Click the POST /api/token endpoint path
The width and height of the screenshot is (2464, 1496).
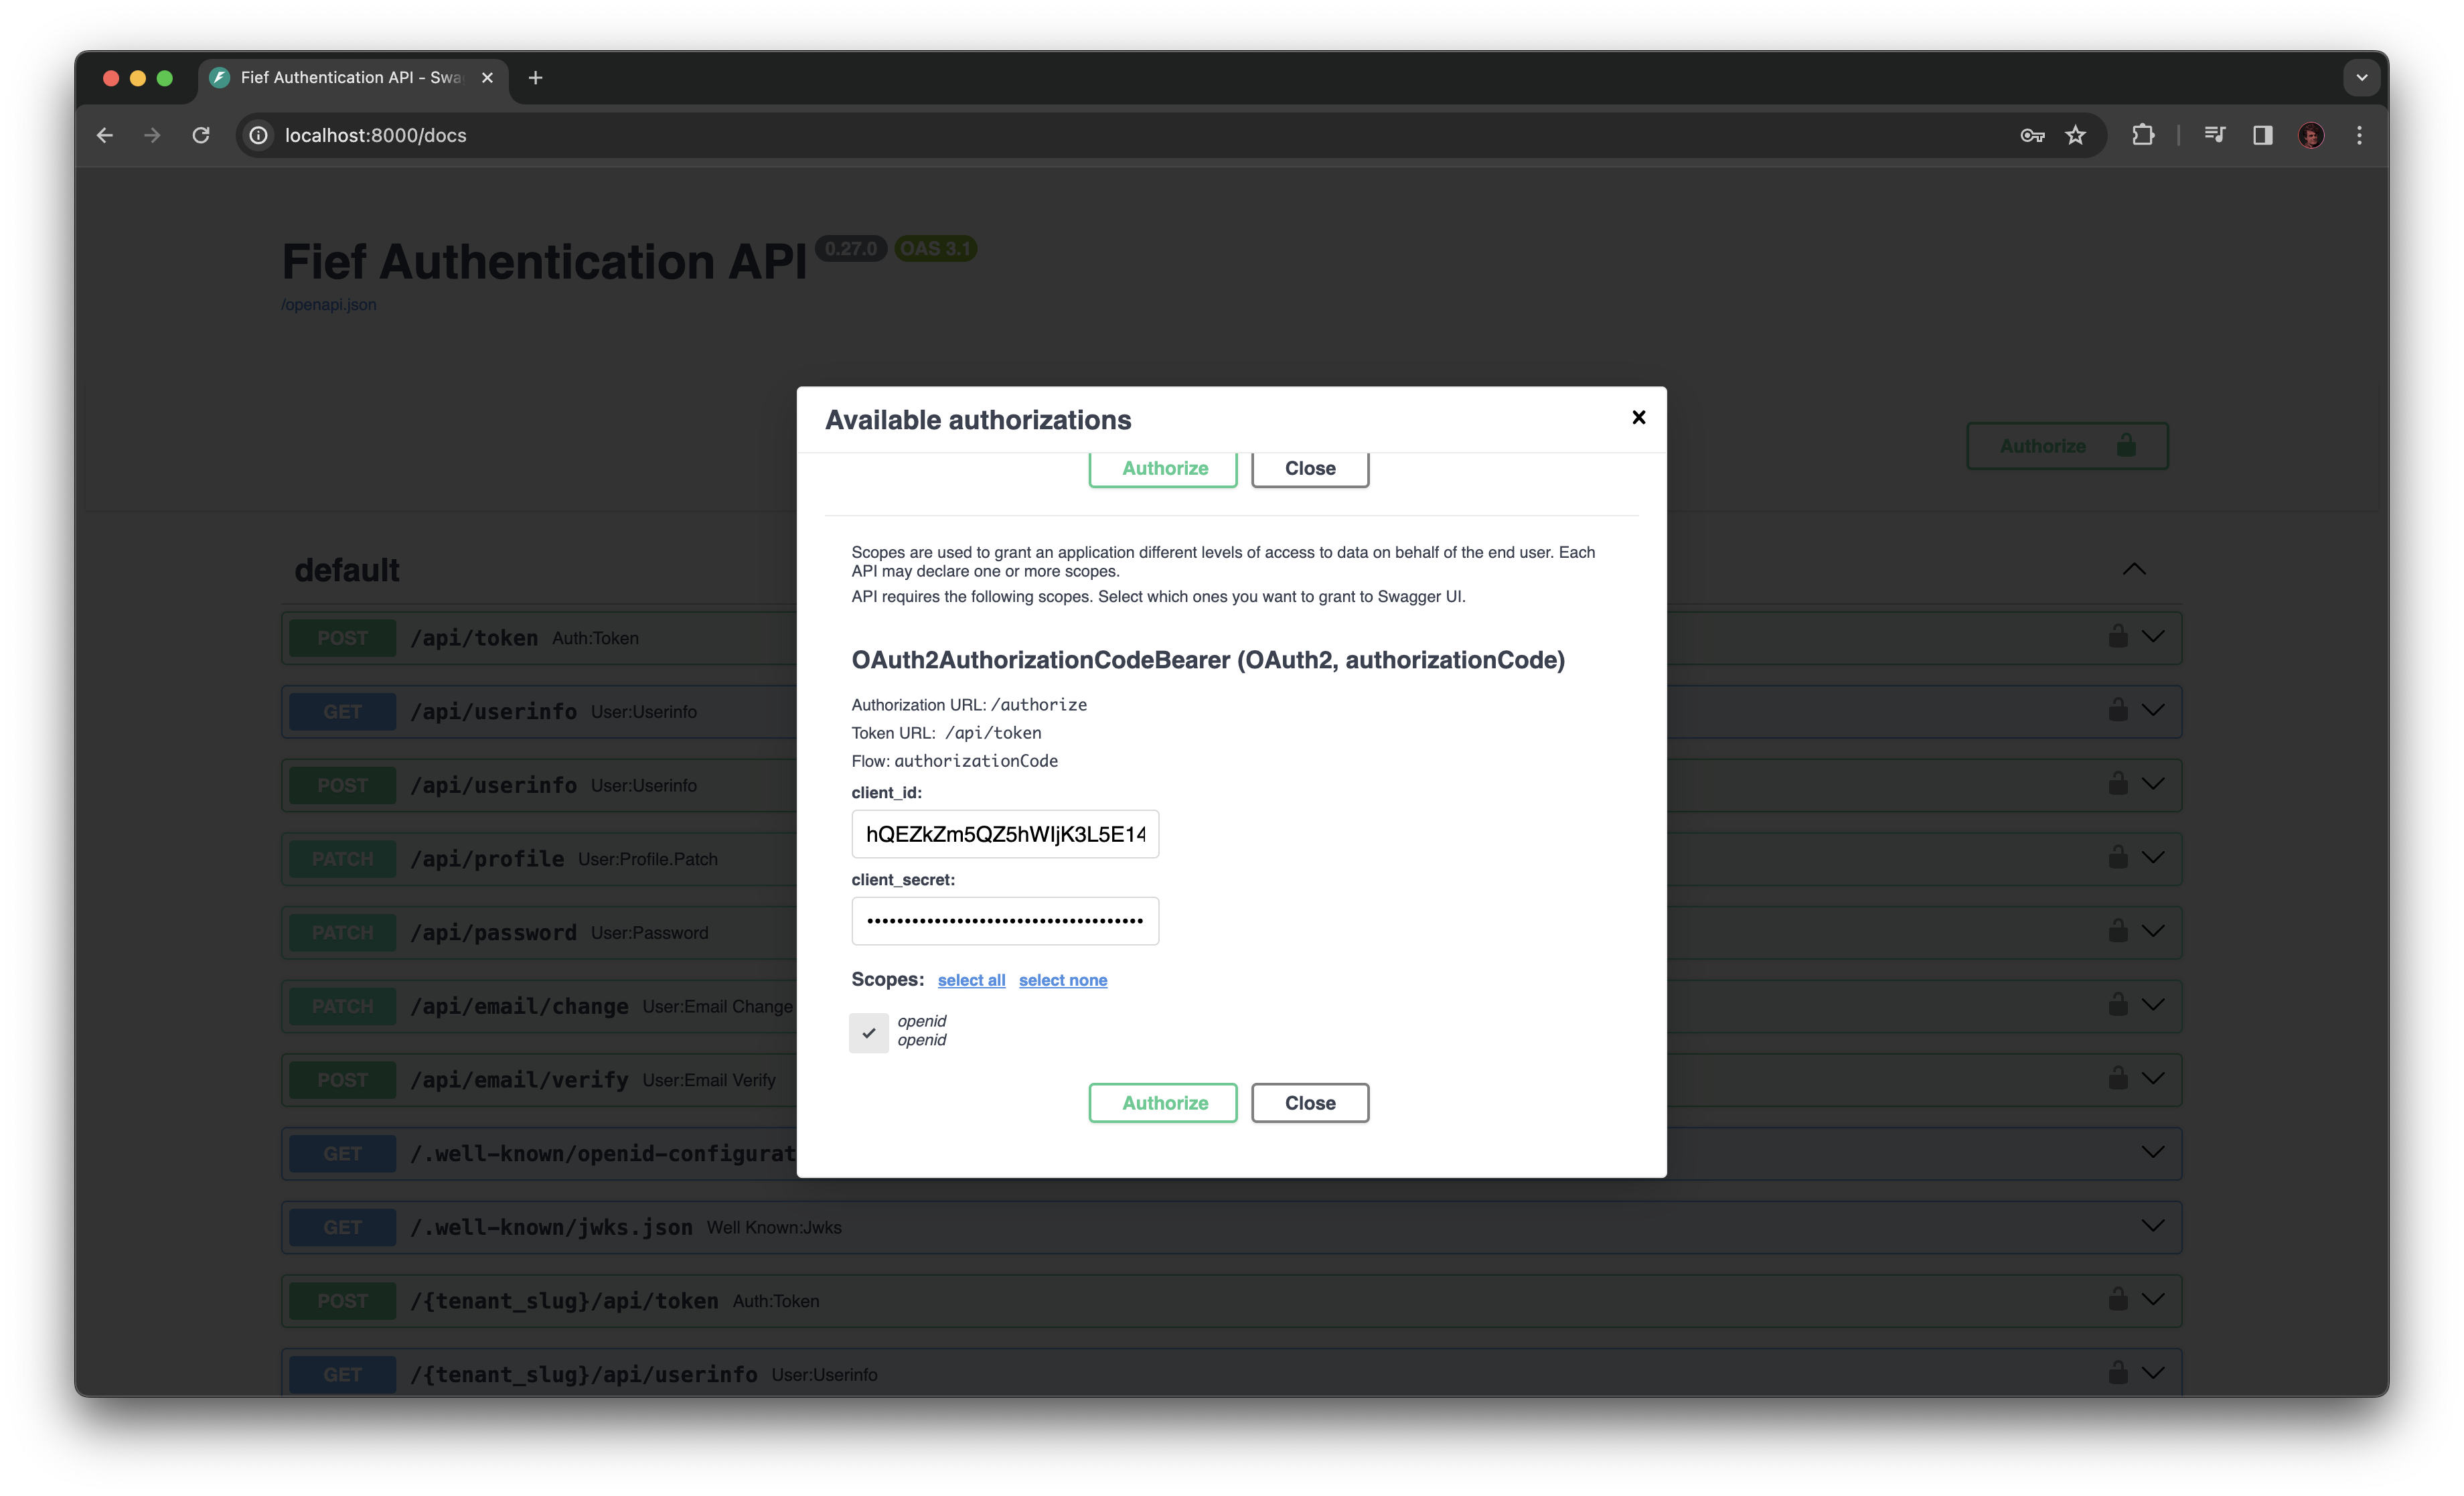[x=475, y=638]
